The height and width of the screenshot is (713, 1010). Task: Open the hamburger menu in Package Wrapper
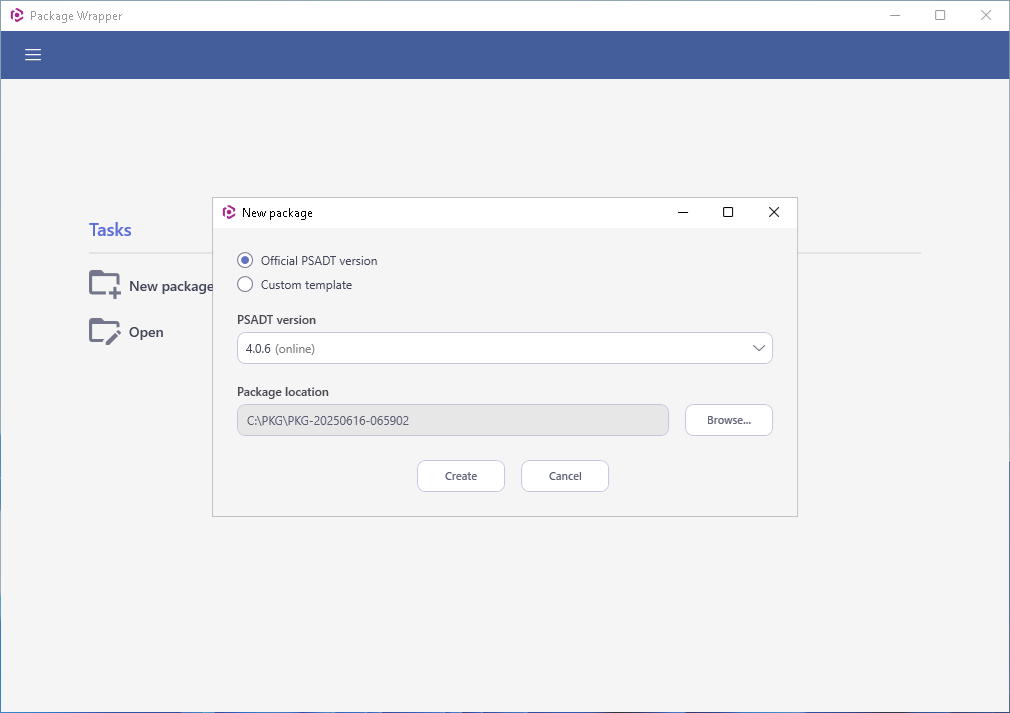[x=33, y=55]
